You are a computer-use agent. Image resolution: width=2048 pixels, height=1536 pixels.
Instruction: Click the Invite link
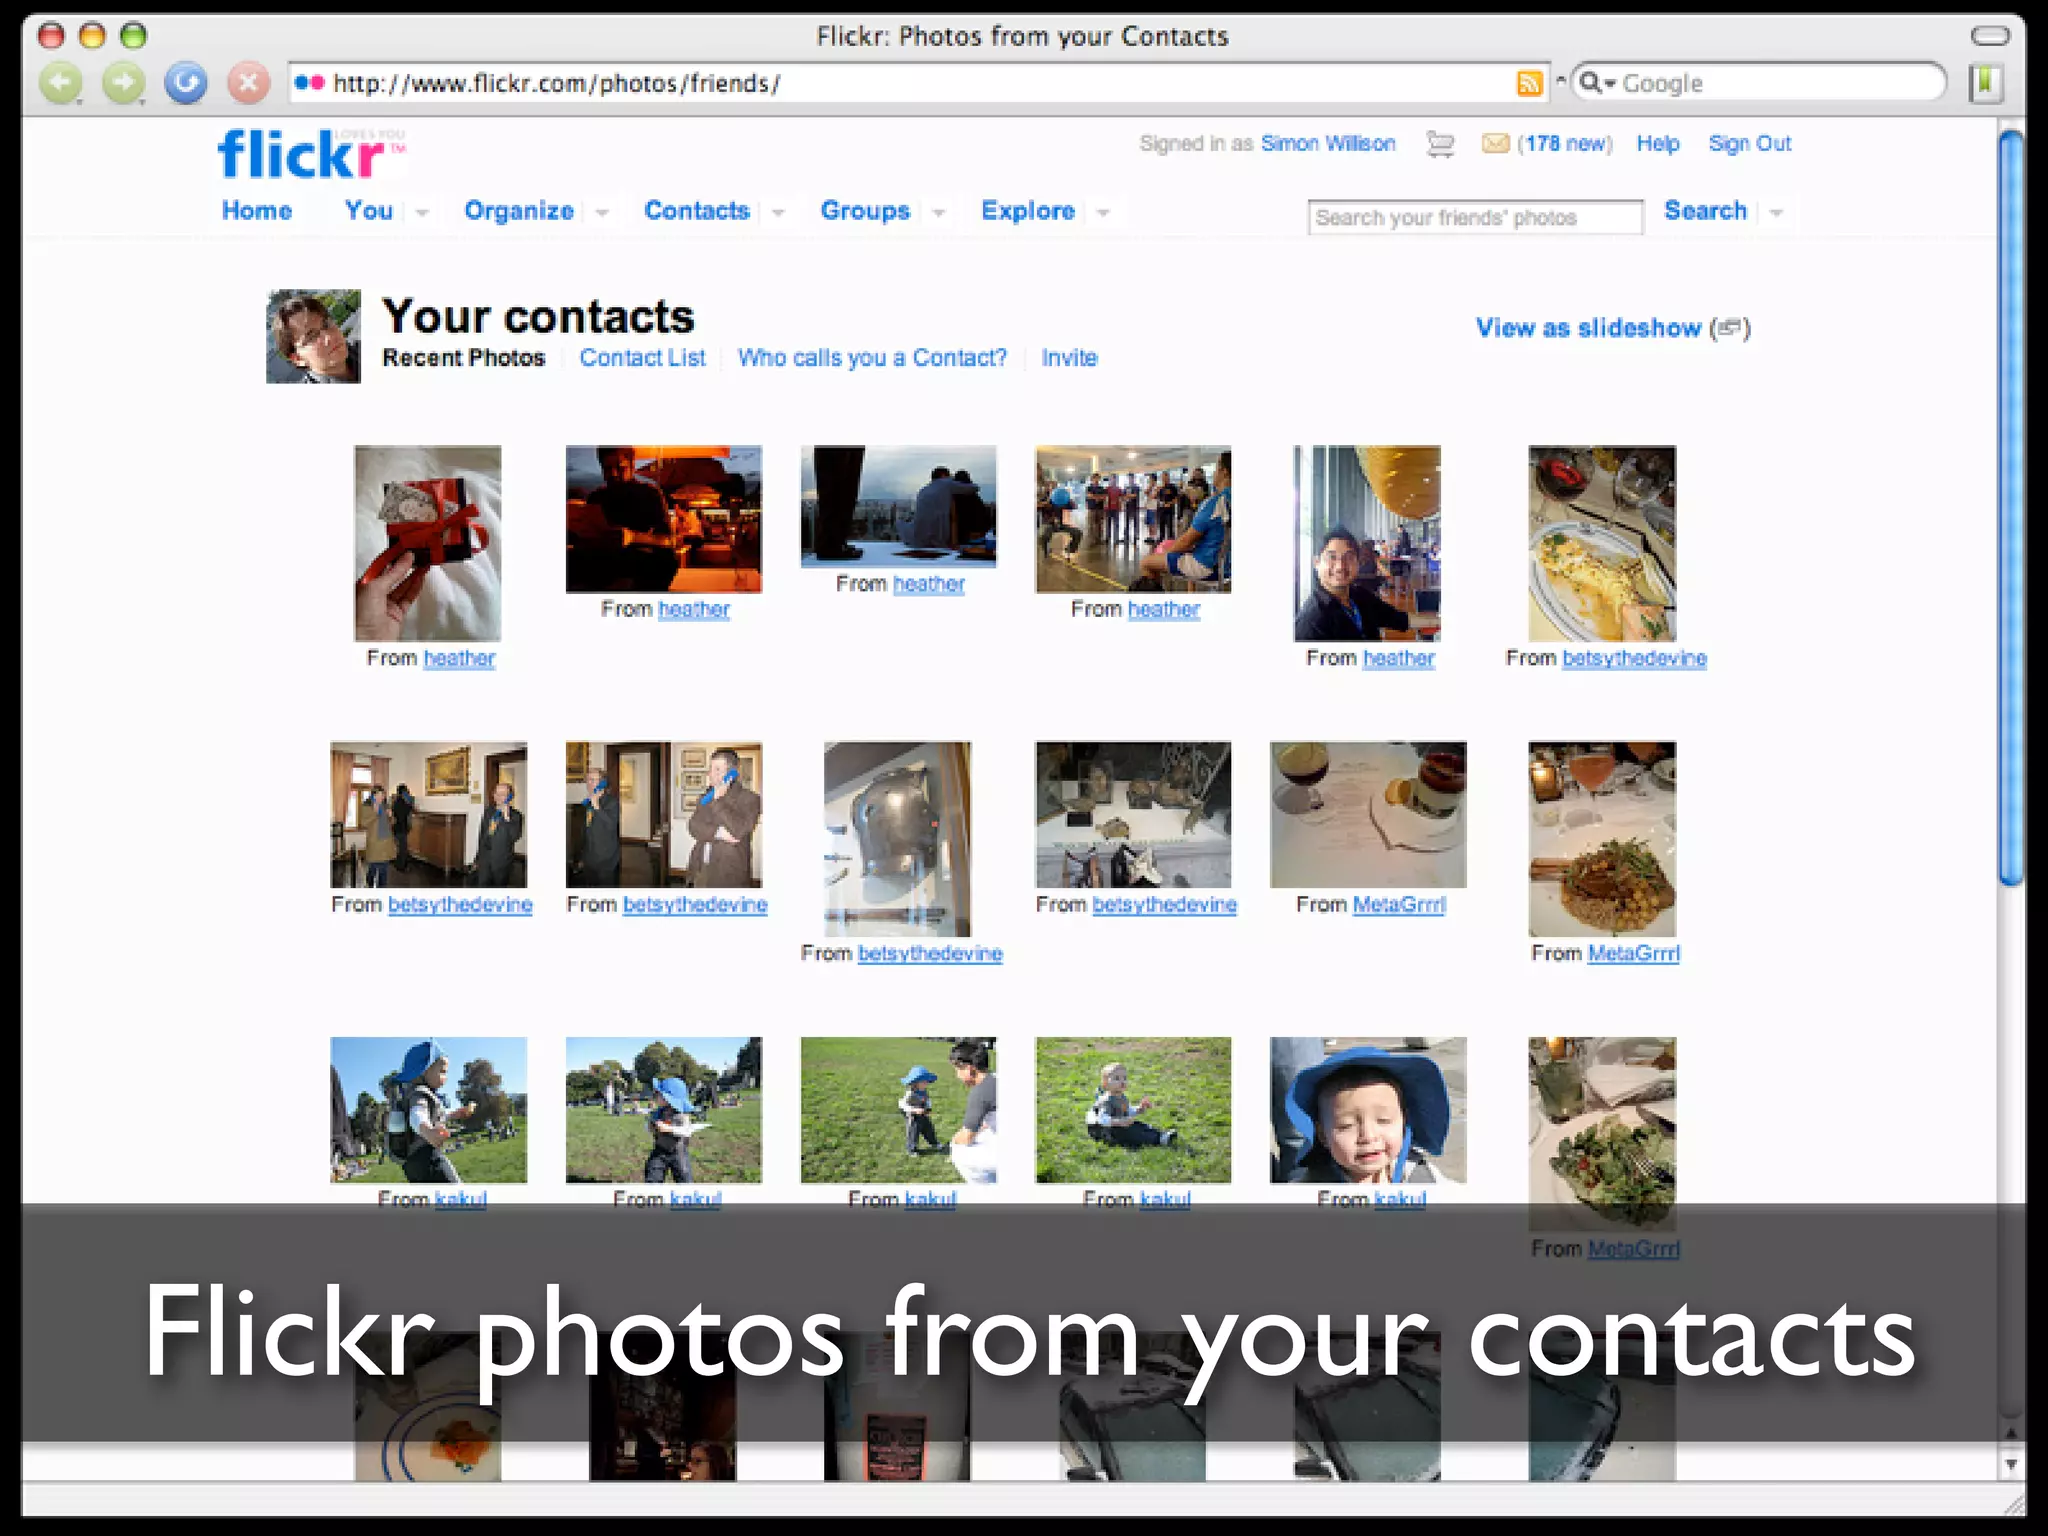[1069, 358]
